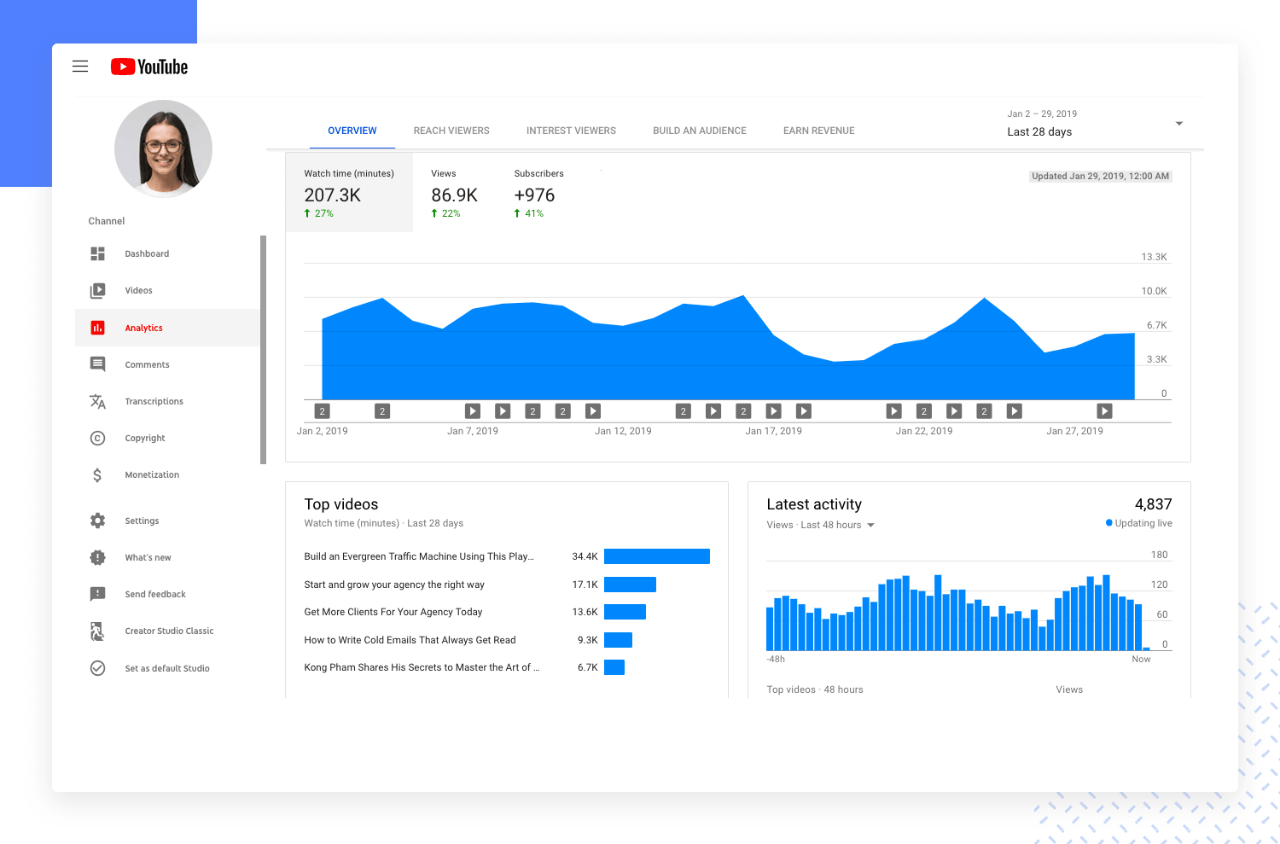Open Creator Studio Classic link

(x=169, y=631)
